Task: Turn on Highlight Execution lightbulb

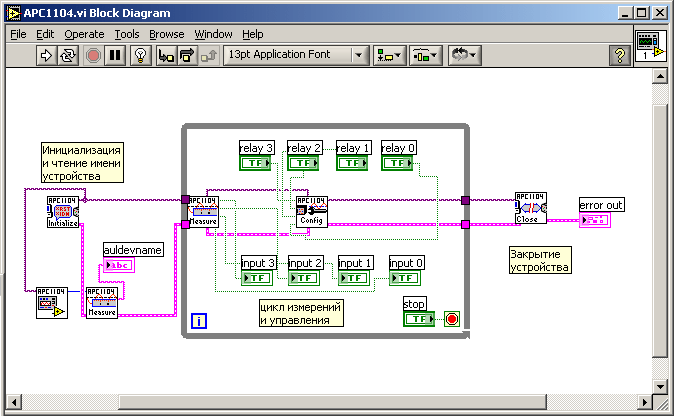Action: tap(141, 55)
